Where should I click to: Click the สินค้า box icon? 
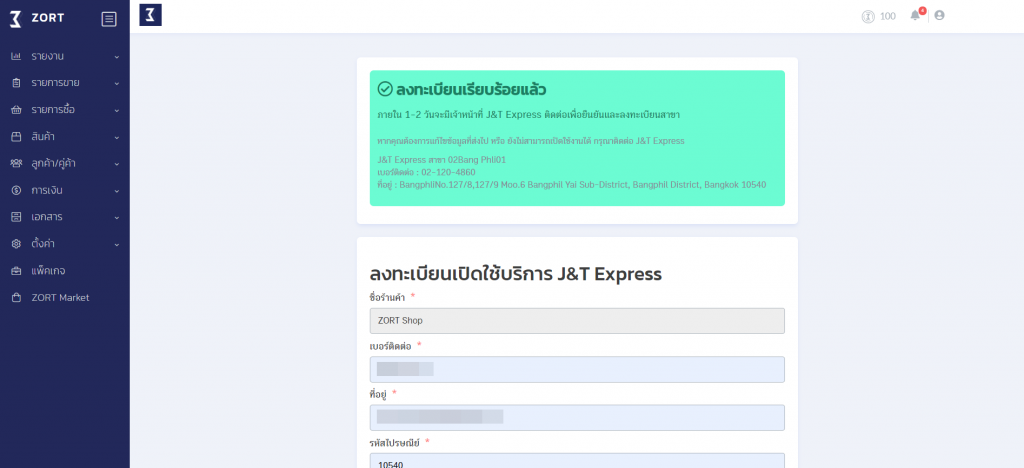(x=16, y=136)
